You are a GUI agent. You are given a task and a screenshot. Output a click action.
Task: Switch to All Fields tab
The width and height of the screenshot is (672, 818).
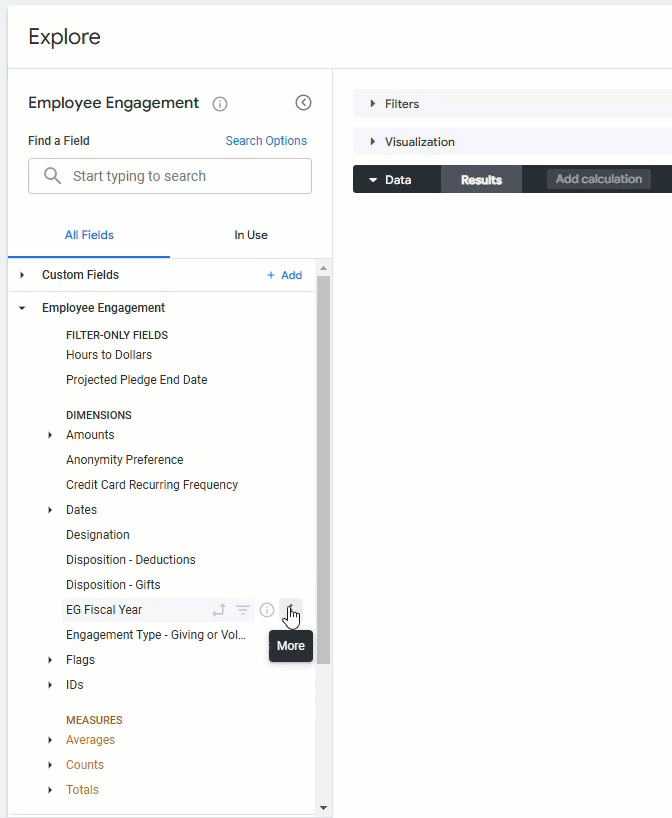click(89, 235)
